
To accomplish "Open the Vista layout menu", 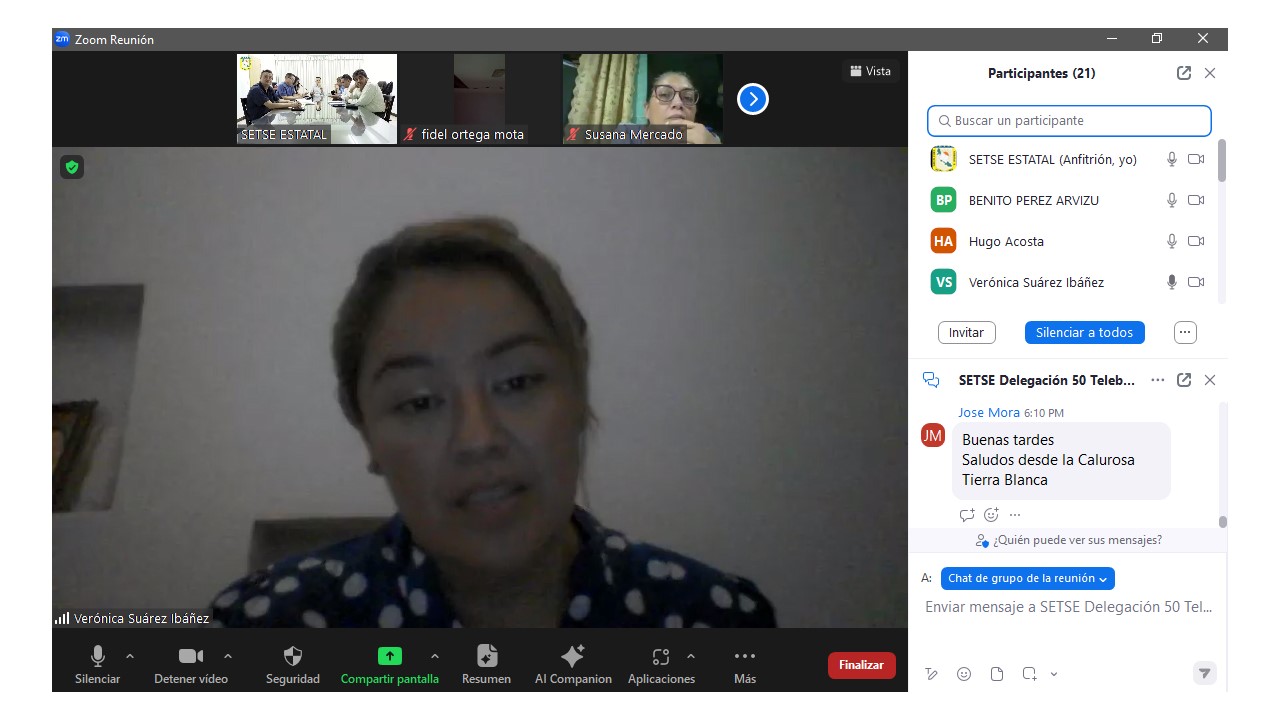I will click(870, 71).
